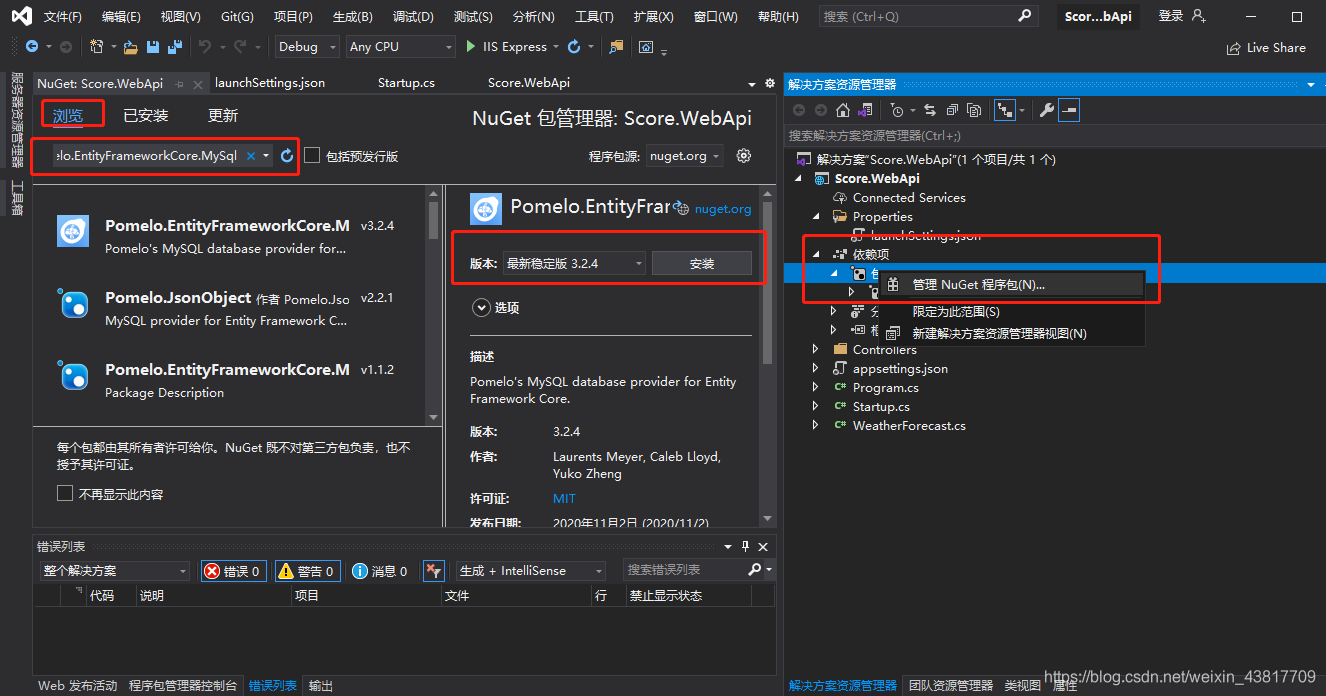Sync Solution Explorer with active document
The width and height of the screenshot is (1326, 696).
click(929, 111)
